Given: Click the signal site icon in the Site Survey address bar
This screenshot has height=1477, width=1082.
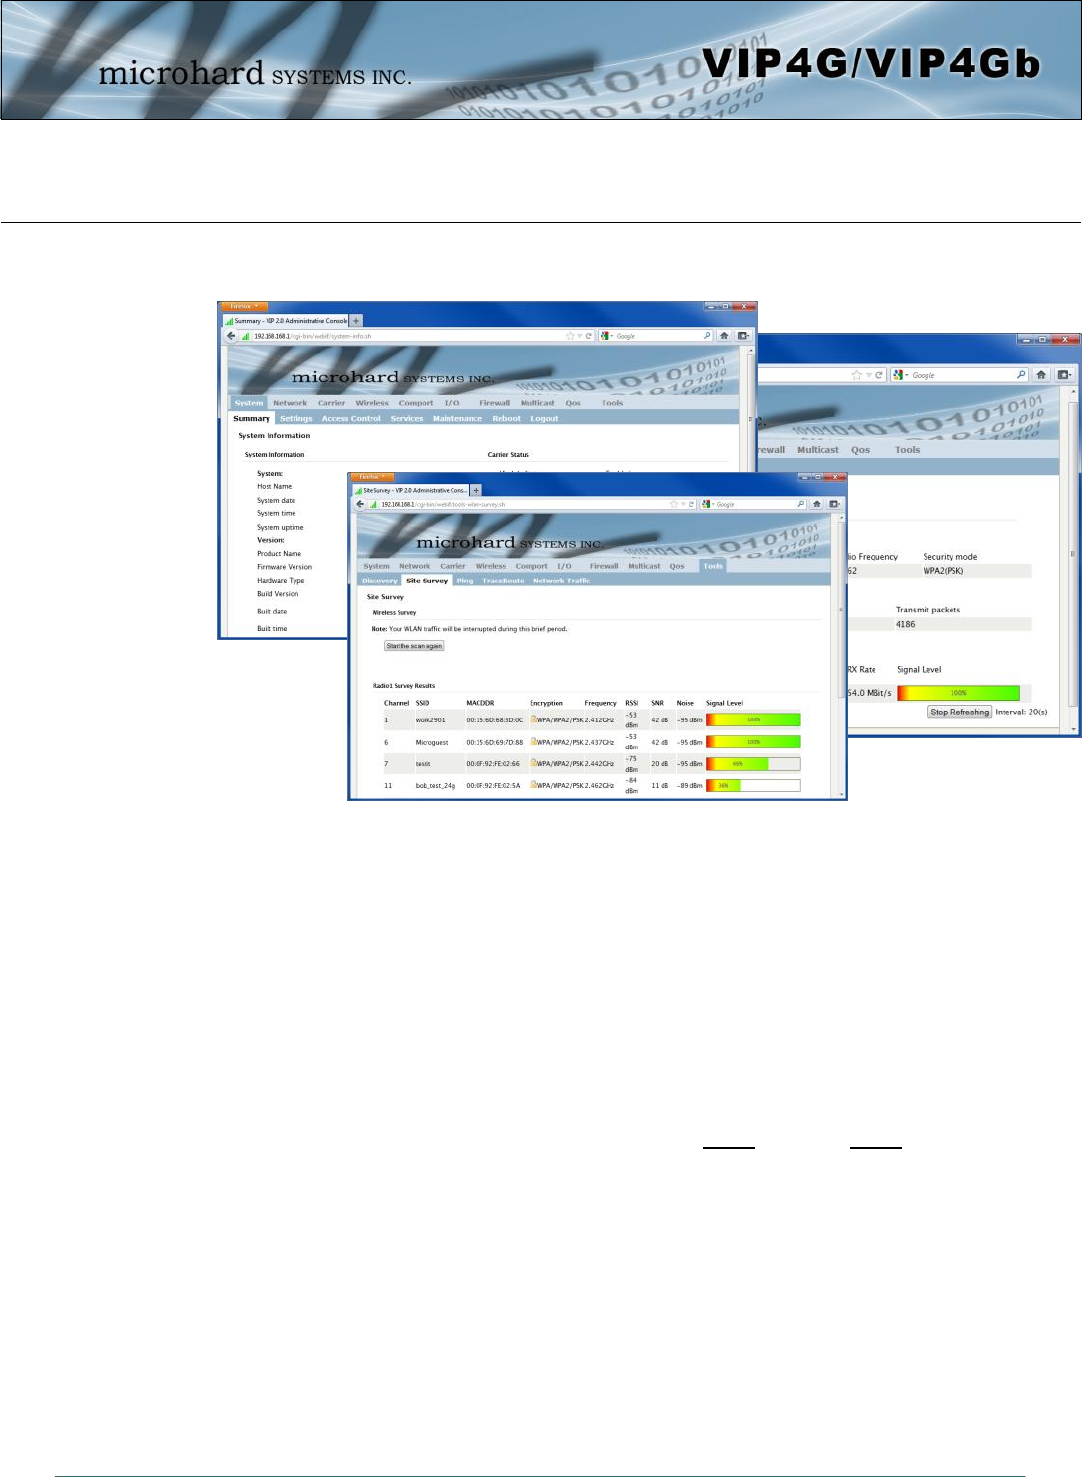Looking at the screenshot, I should 373,504.
